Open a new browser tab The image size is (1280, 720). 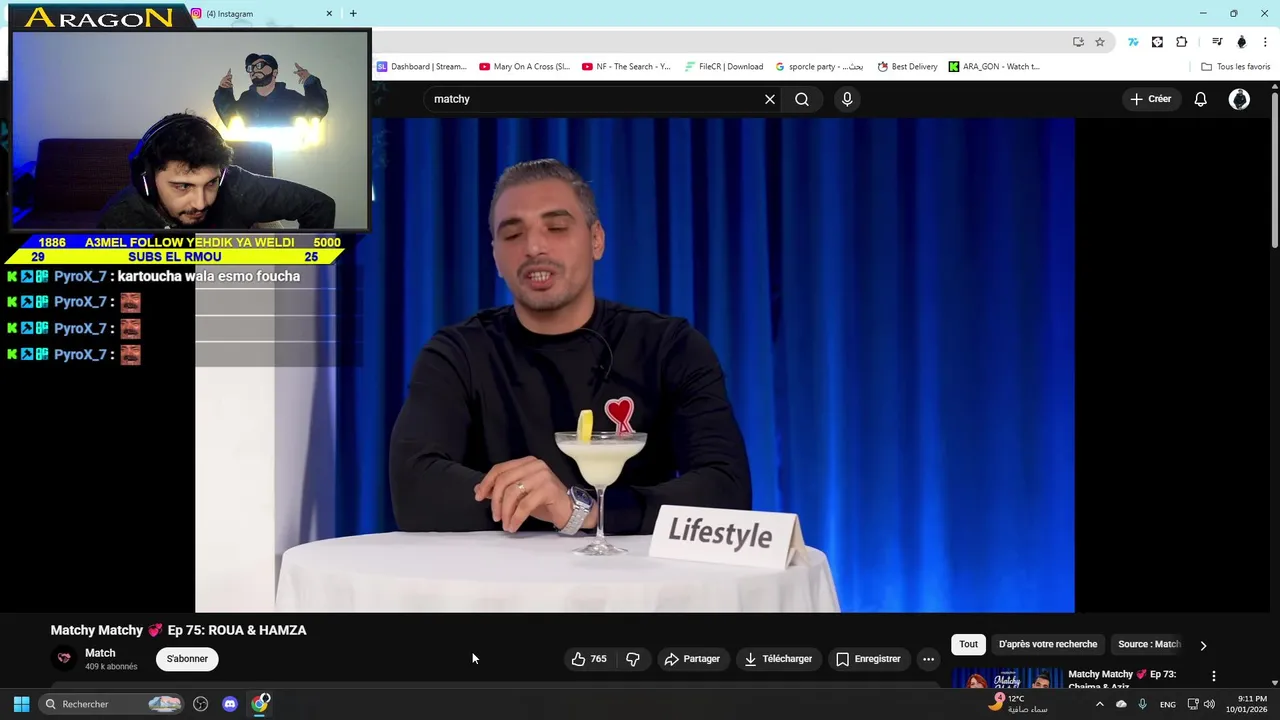point(353,14)
